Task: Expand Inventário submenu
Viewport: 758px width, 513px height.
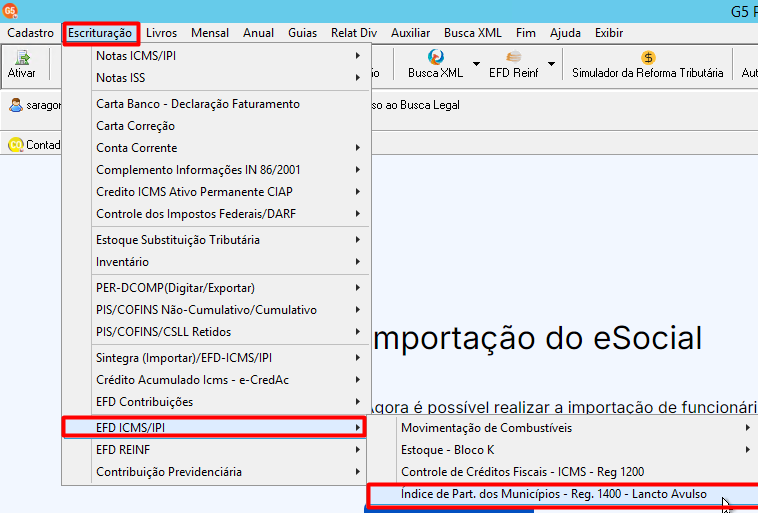Action: coord(216,262)
